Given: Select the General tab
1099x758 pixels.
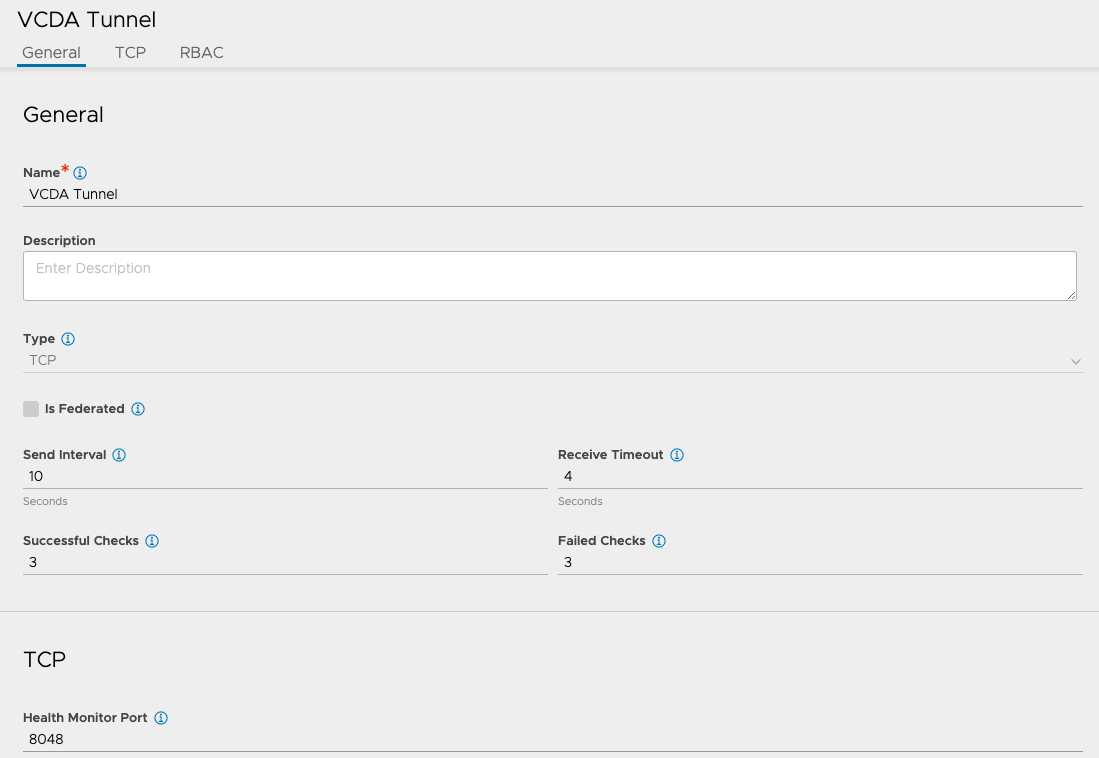Looking at the screenshot, I should coord(51,52).
